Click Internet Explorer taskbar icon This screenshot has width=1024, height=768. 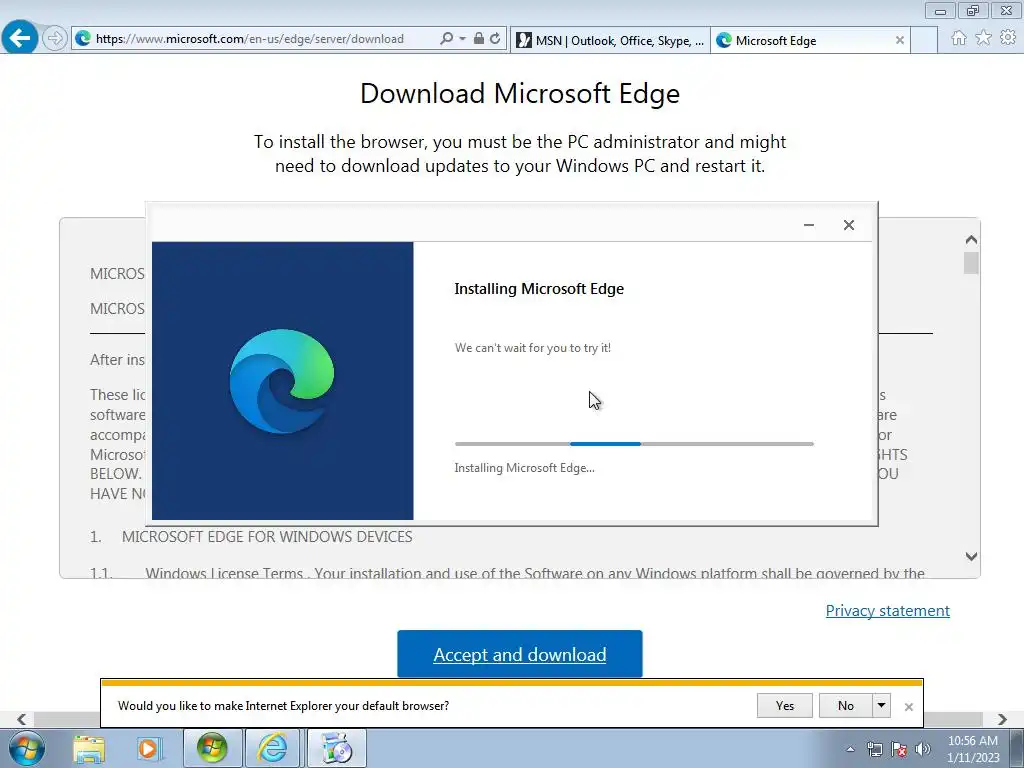click(x=272, y=748)
